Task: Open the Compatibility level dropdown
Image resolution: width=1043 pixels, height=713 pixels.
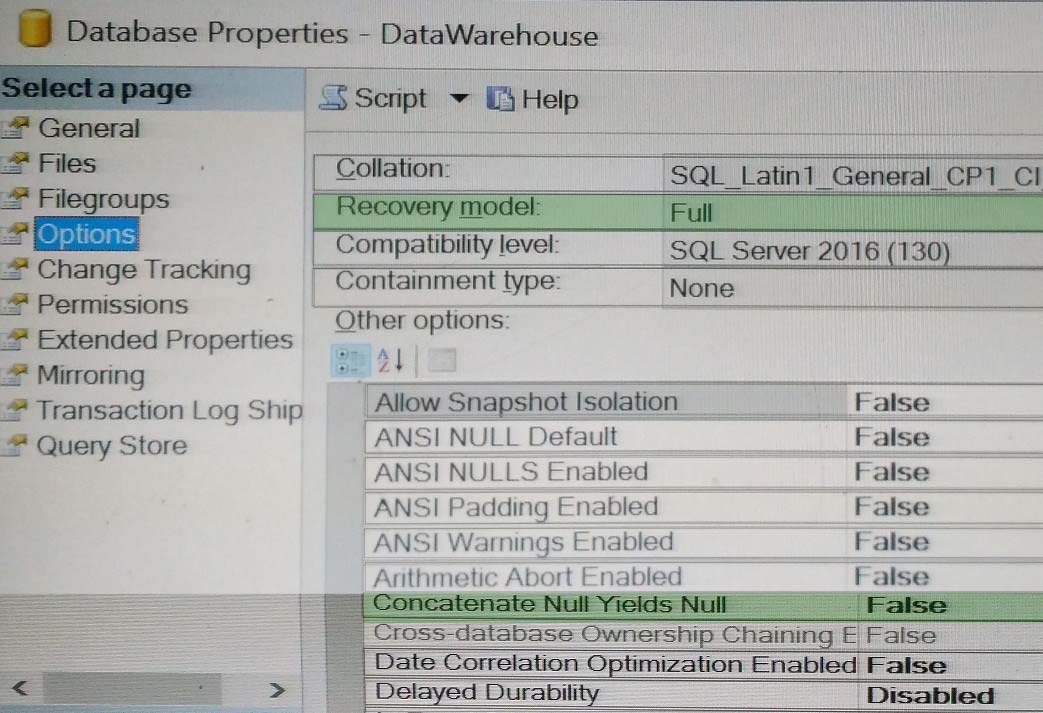Action: pos(853,251)
